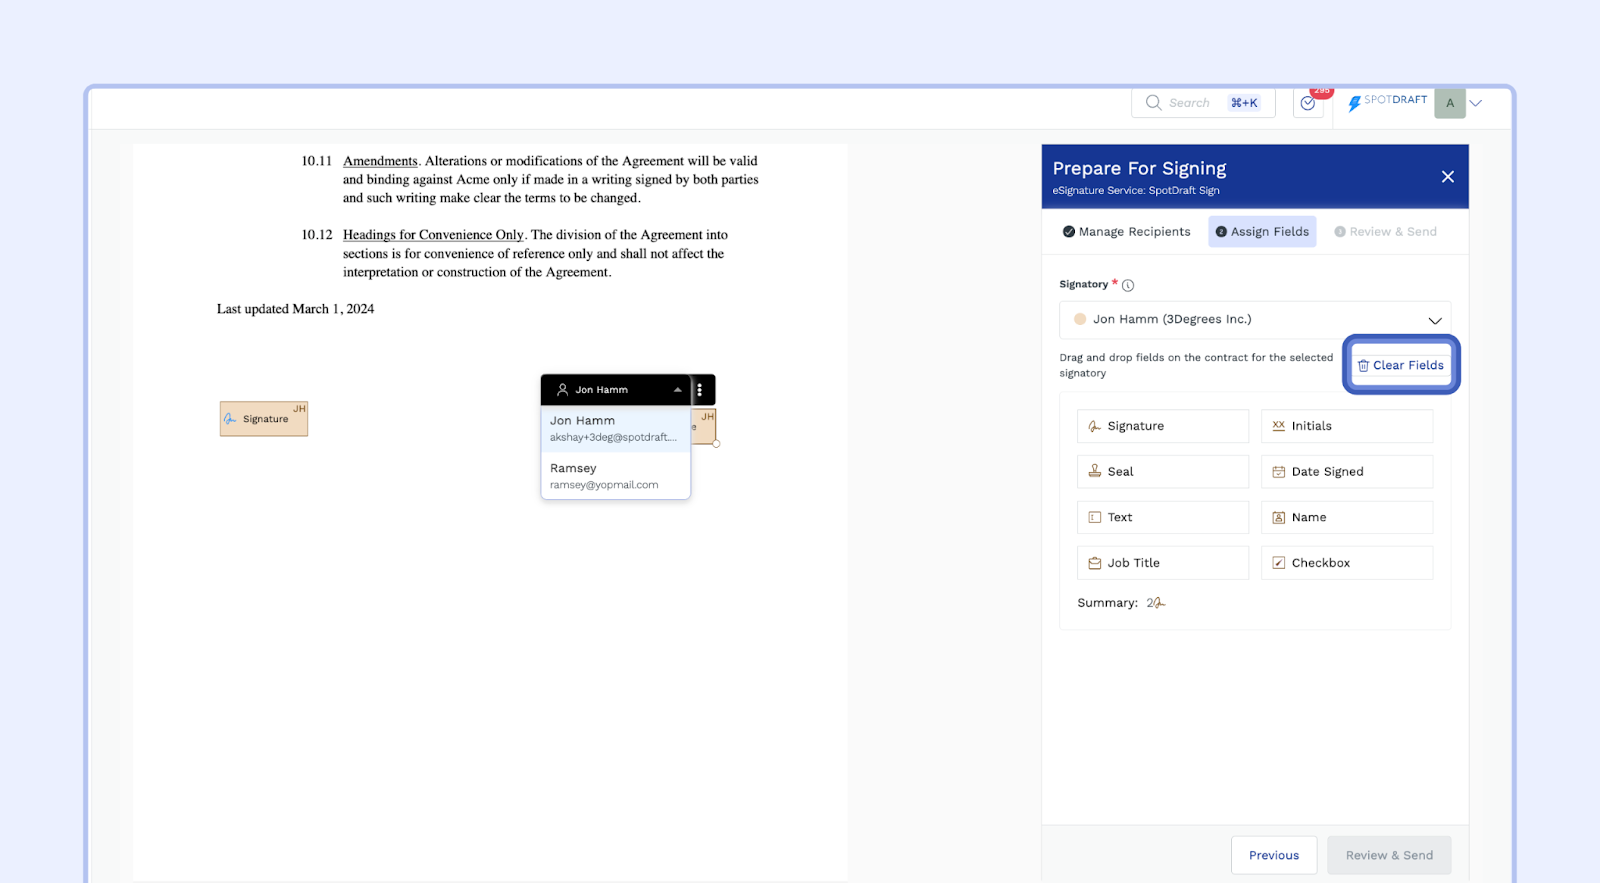The width and height of the screenshot is (1600, 883).
Task: Open the account menu chevron next to avatar
Action: click(1476, 103)
